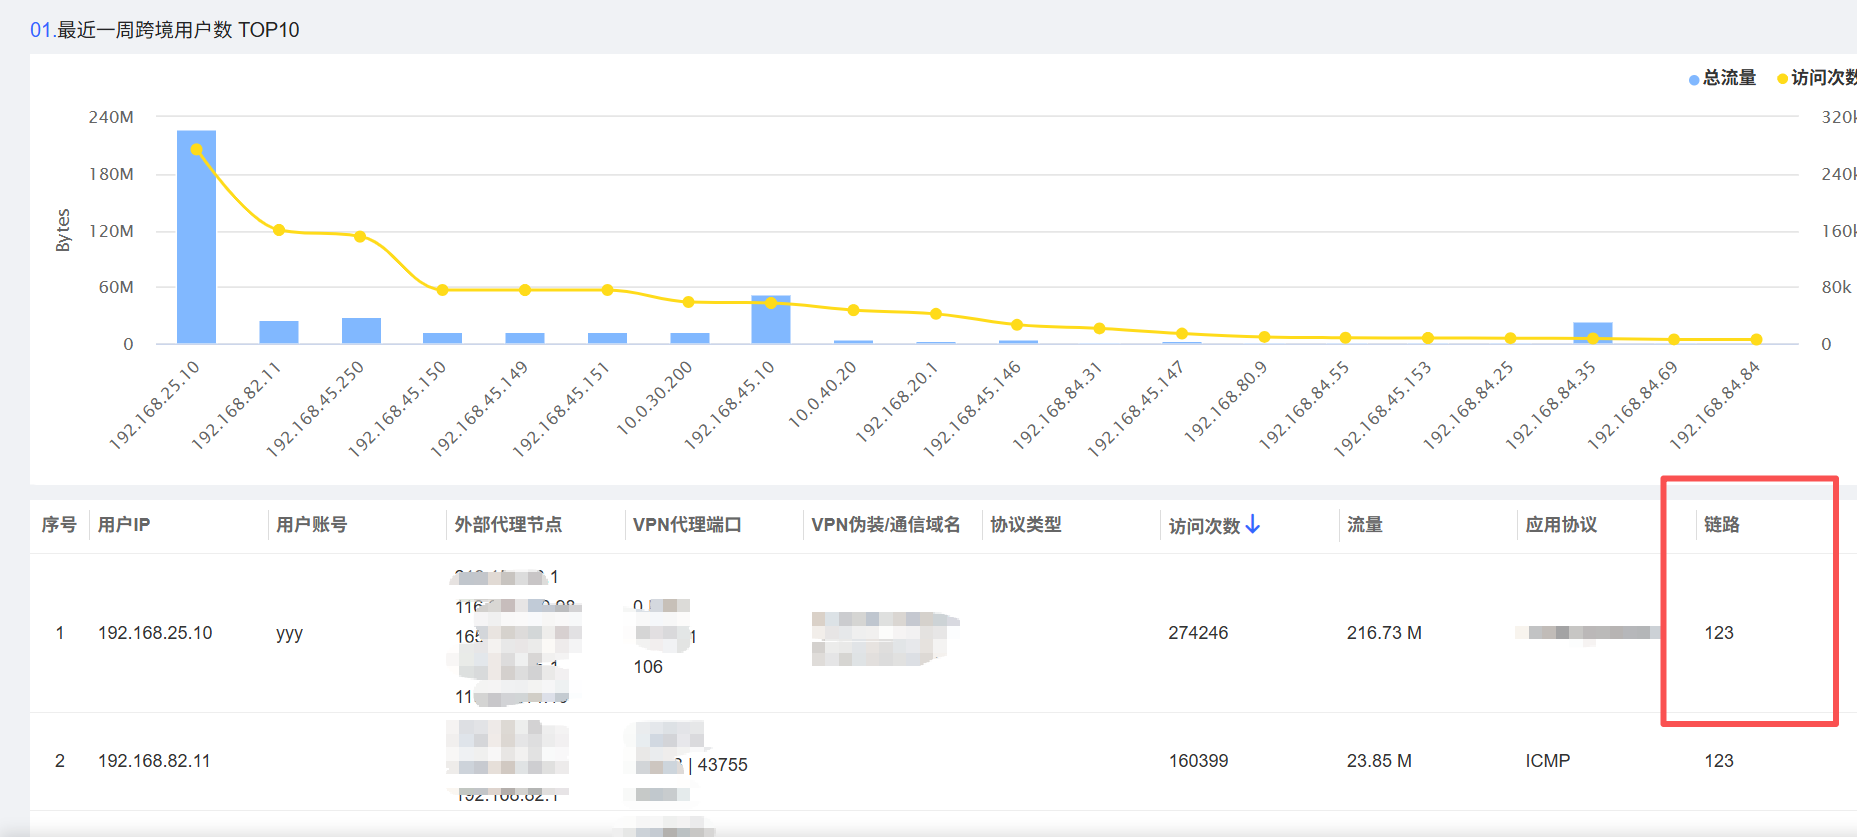Click the tall blue bar for 192.168.25.10
This screenshot has height=837, width=1857.
[196, 240]
